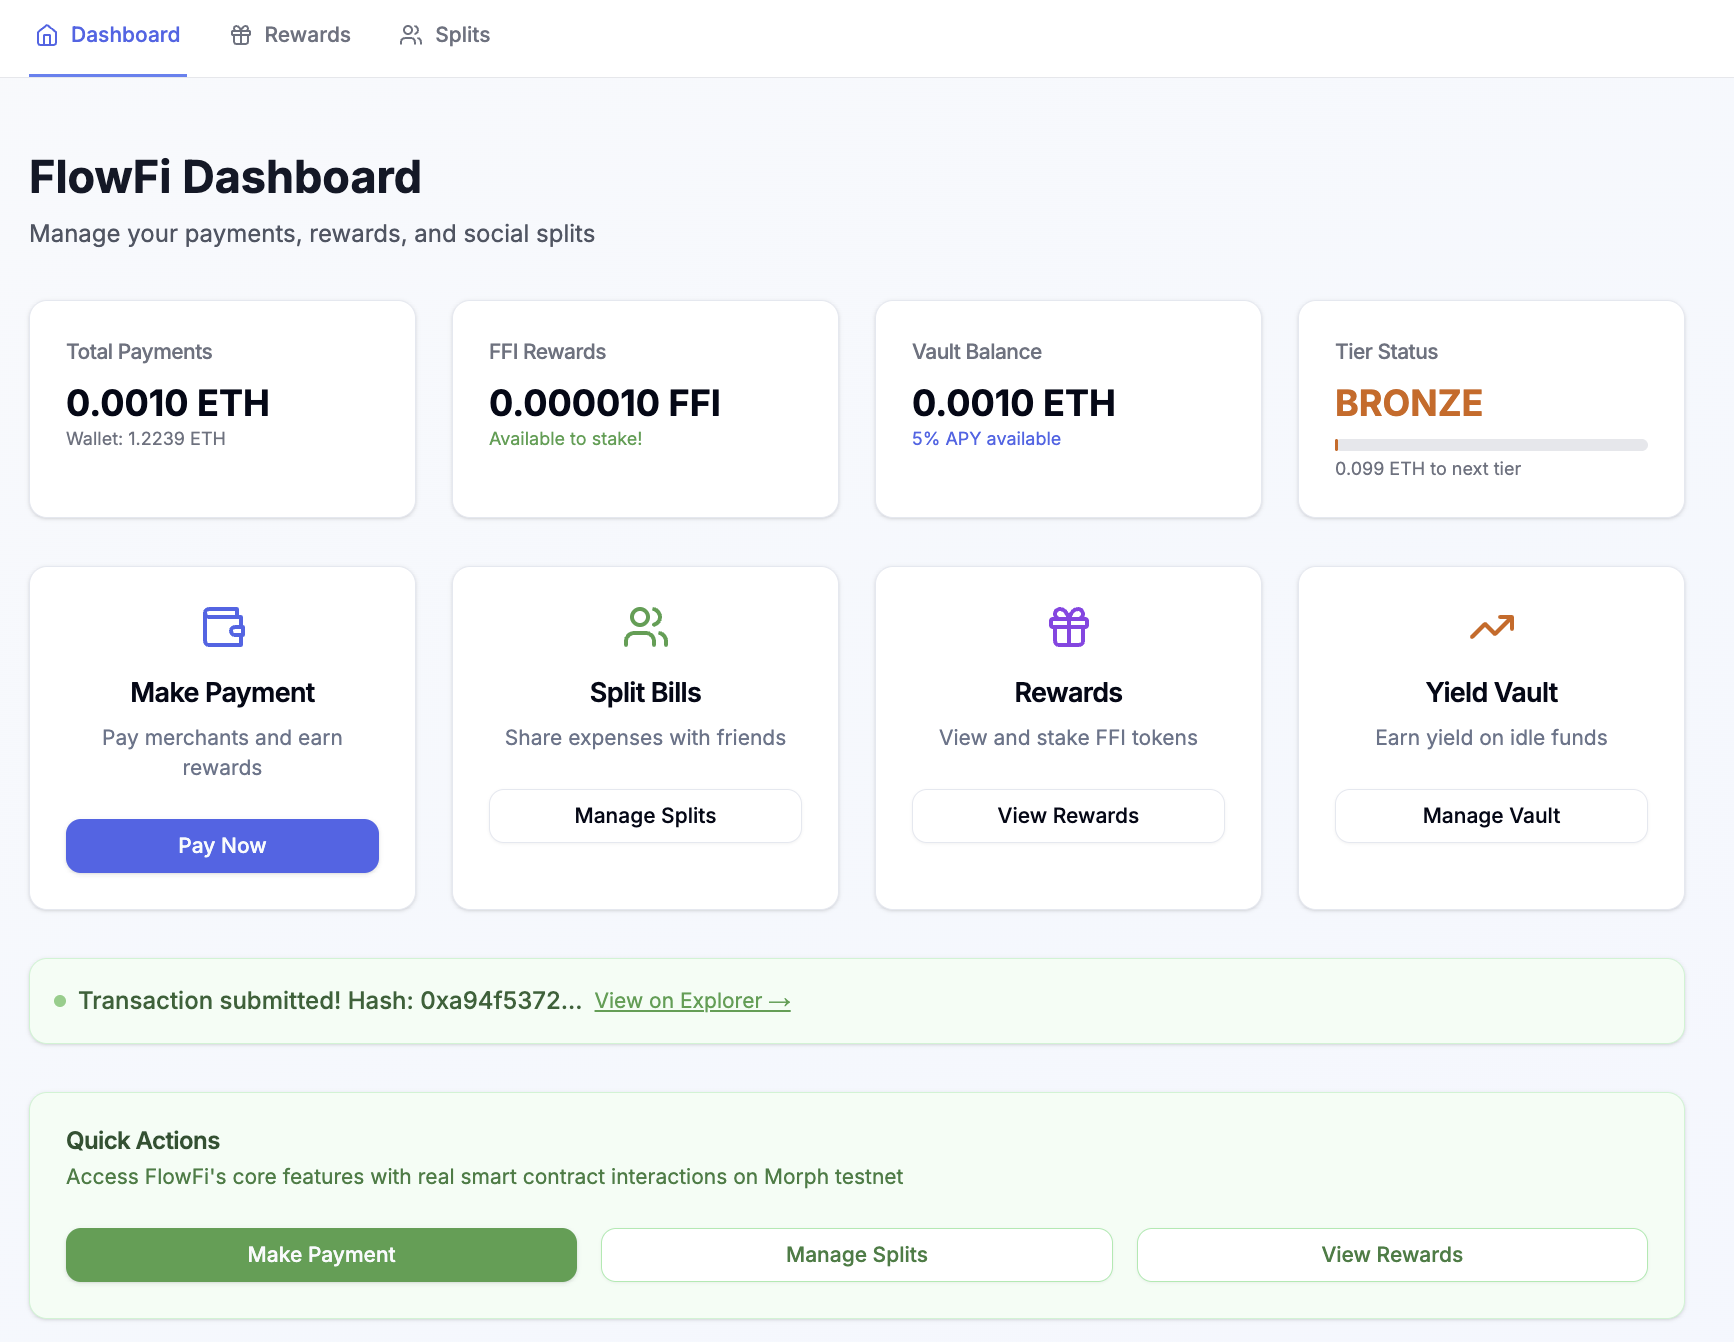Click the people icon above Split Bills
This screenshot has height=1342, width=1734.
[x=645, y=627]
